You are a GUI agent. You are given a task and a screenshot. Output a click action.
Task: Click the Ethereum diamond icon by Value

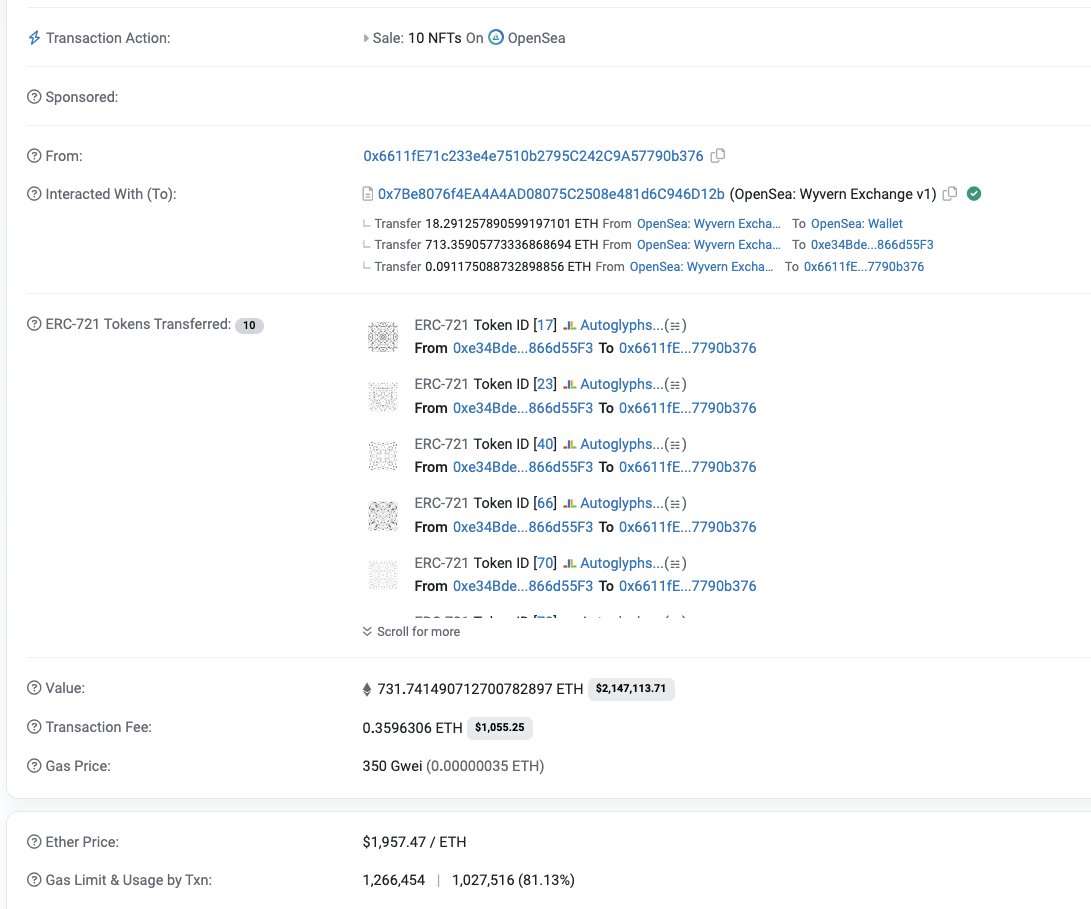(x=367, y=689)
